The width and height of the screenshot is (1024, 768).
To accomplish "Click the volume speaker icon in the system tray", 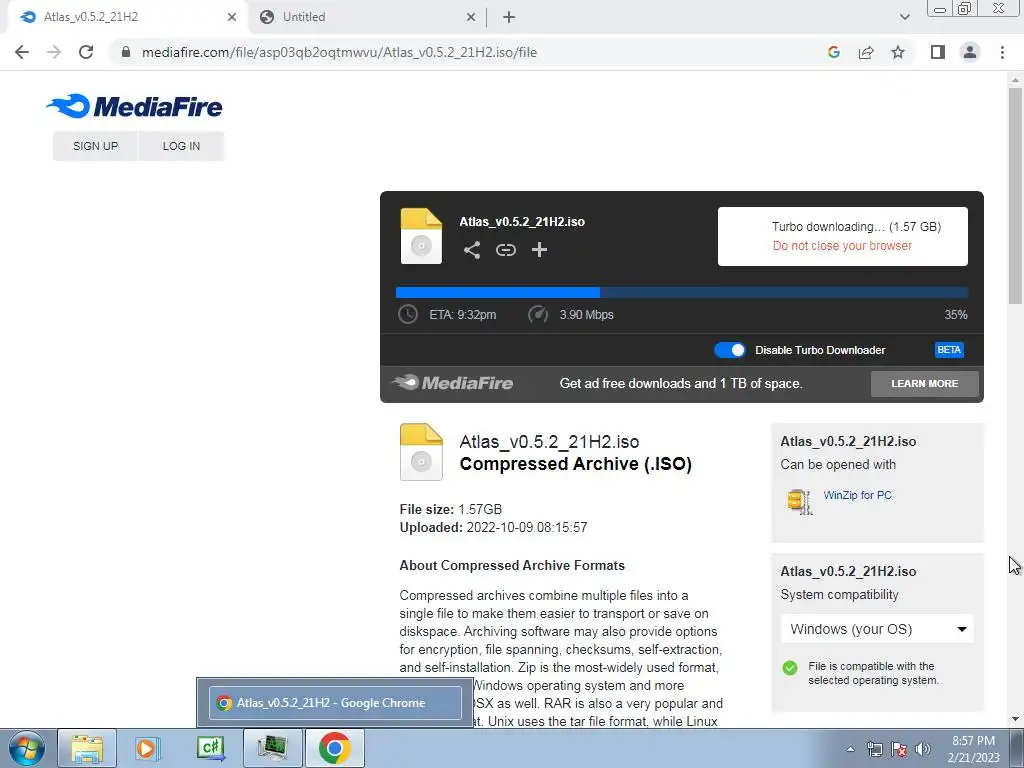I will coord(923,749).
